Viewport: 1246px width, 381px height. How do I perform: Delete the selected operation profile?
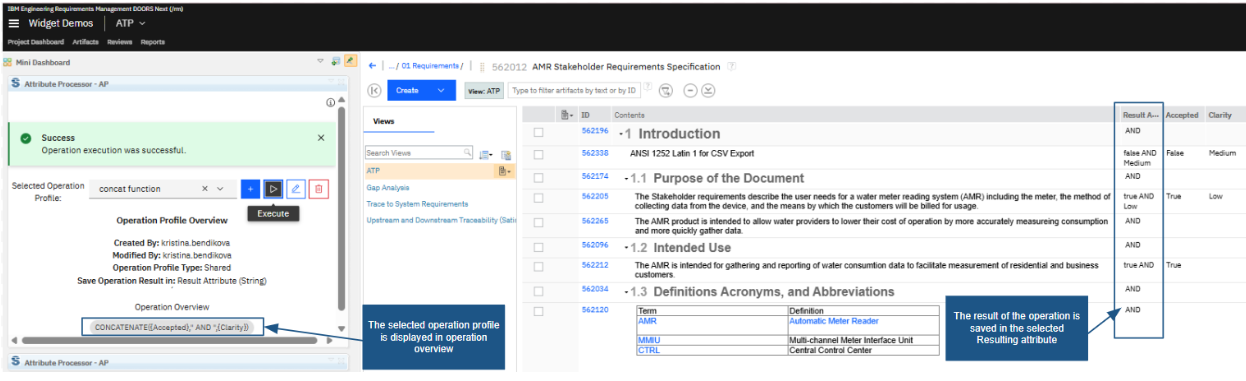[x=319, y=188]
